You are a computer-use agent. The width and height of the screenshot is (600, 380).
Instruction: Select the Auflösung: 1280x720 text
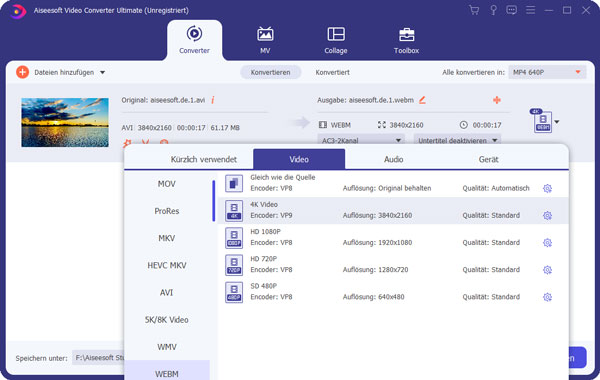(375, 270)
